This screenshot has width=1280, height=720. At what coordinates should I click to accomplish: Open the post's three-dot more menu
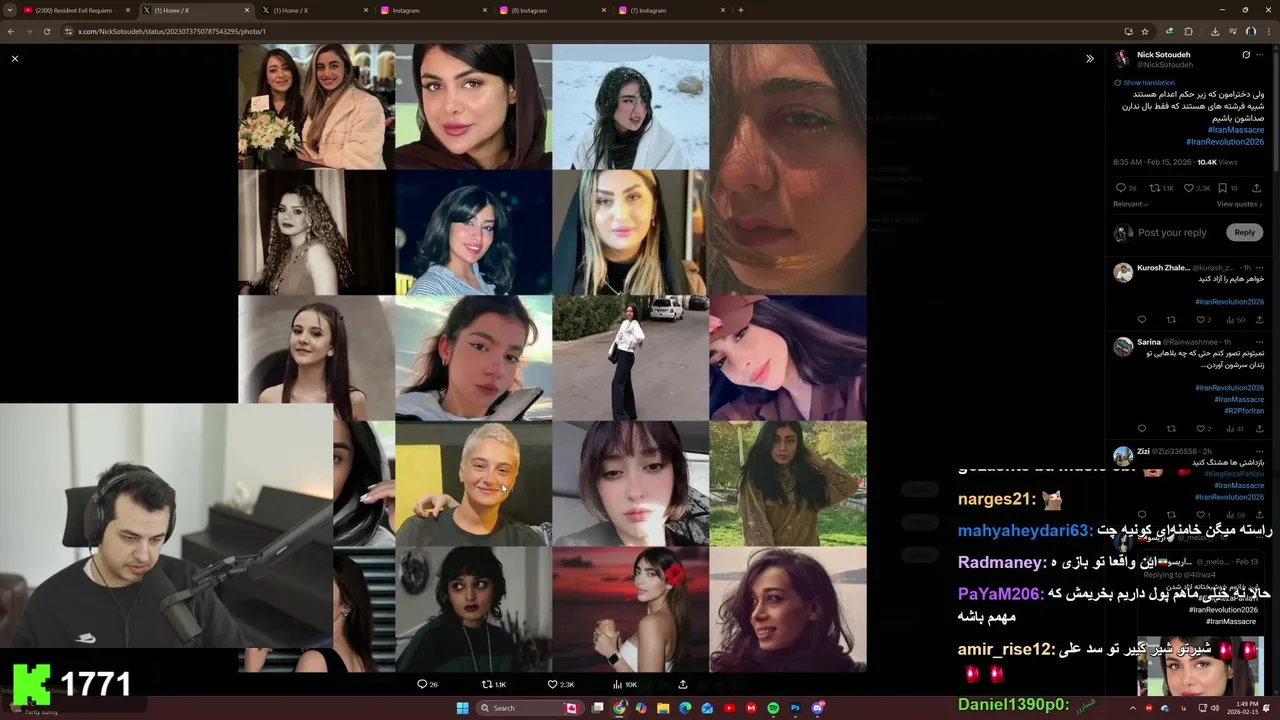pyautogui.click(x=1260, y=55)
